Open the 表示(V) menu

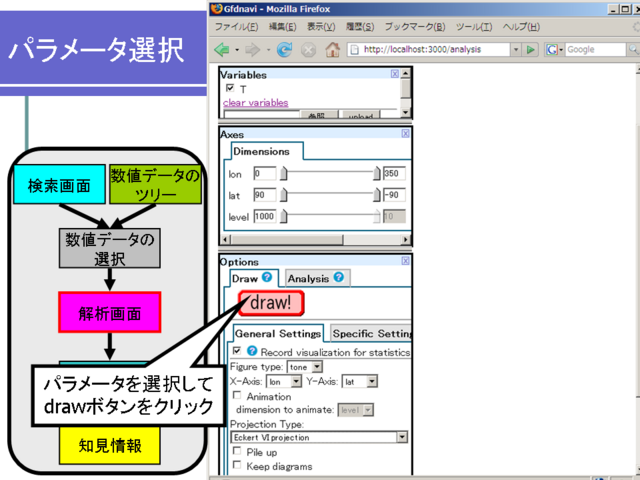click(321, 27)
